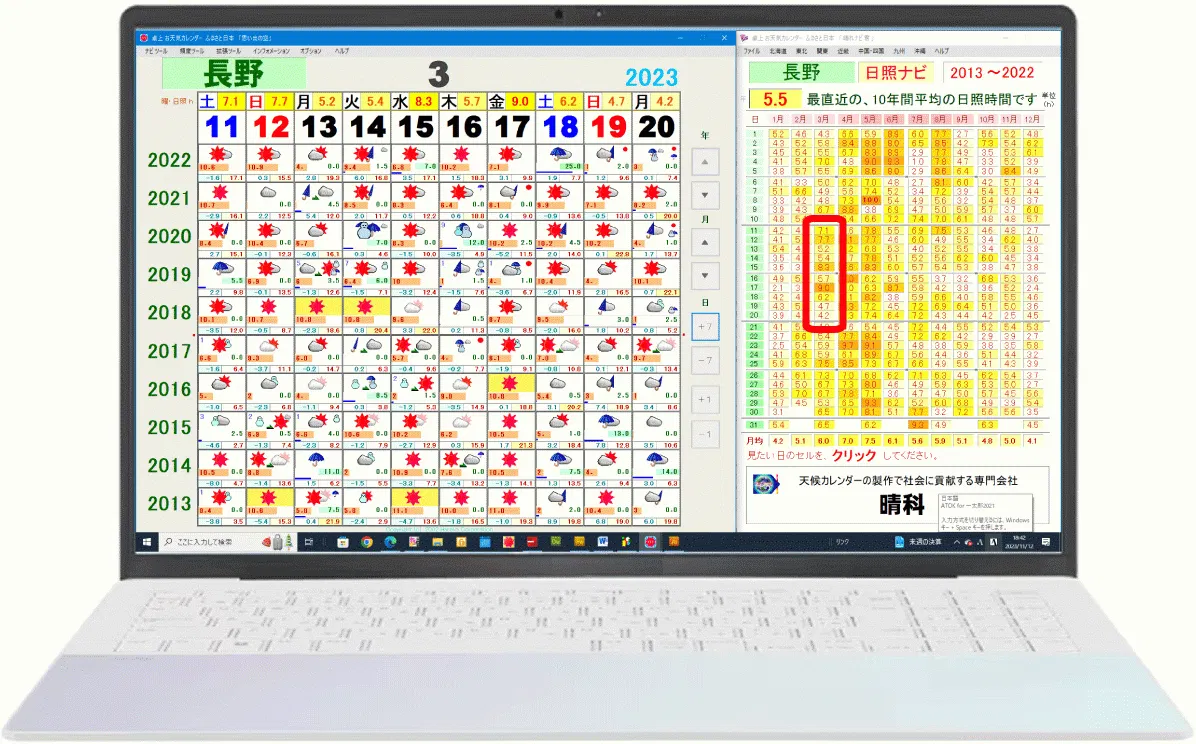
Task: Click the year-down arrow button
Action: 704,195
